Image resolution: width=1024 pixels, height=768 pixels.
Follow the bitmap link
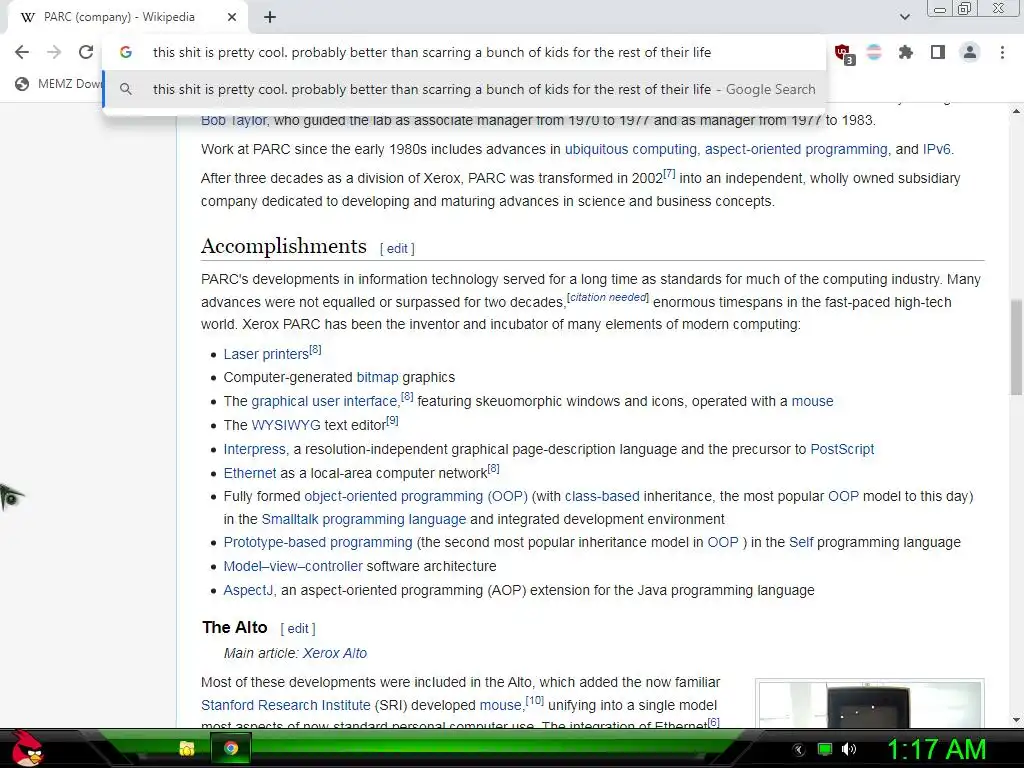tap(377, 377)
